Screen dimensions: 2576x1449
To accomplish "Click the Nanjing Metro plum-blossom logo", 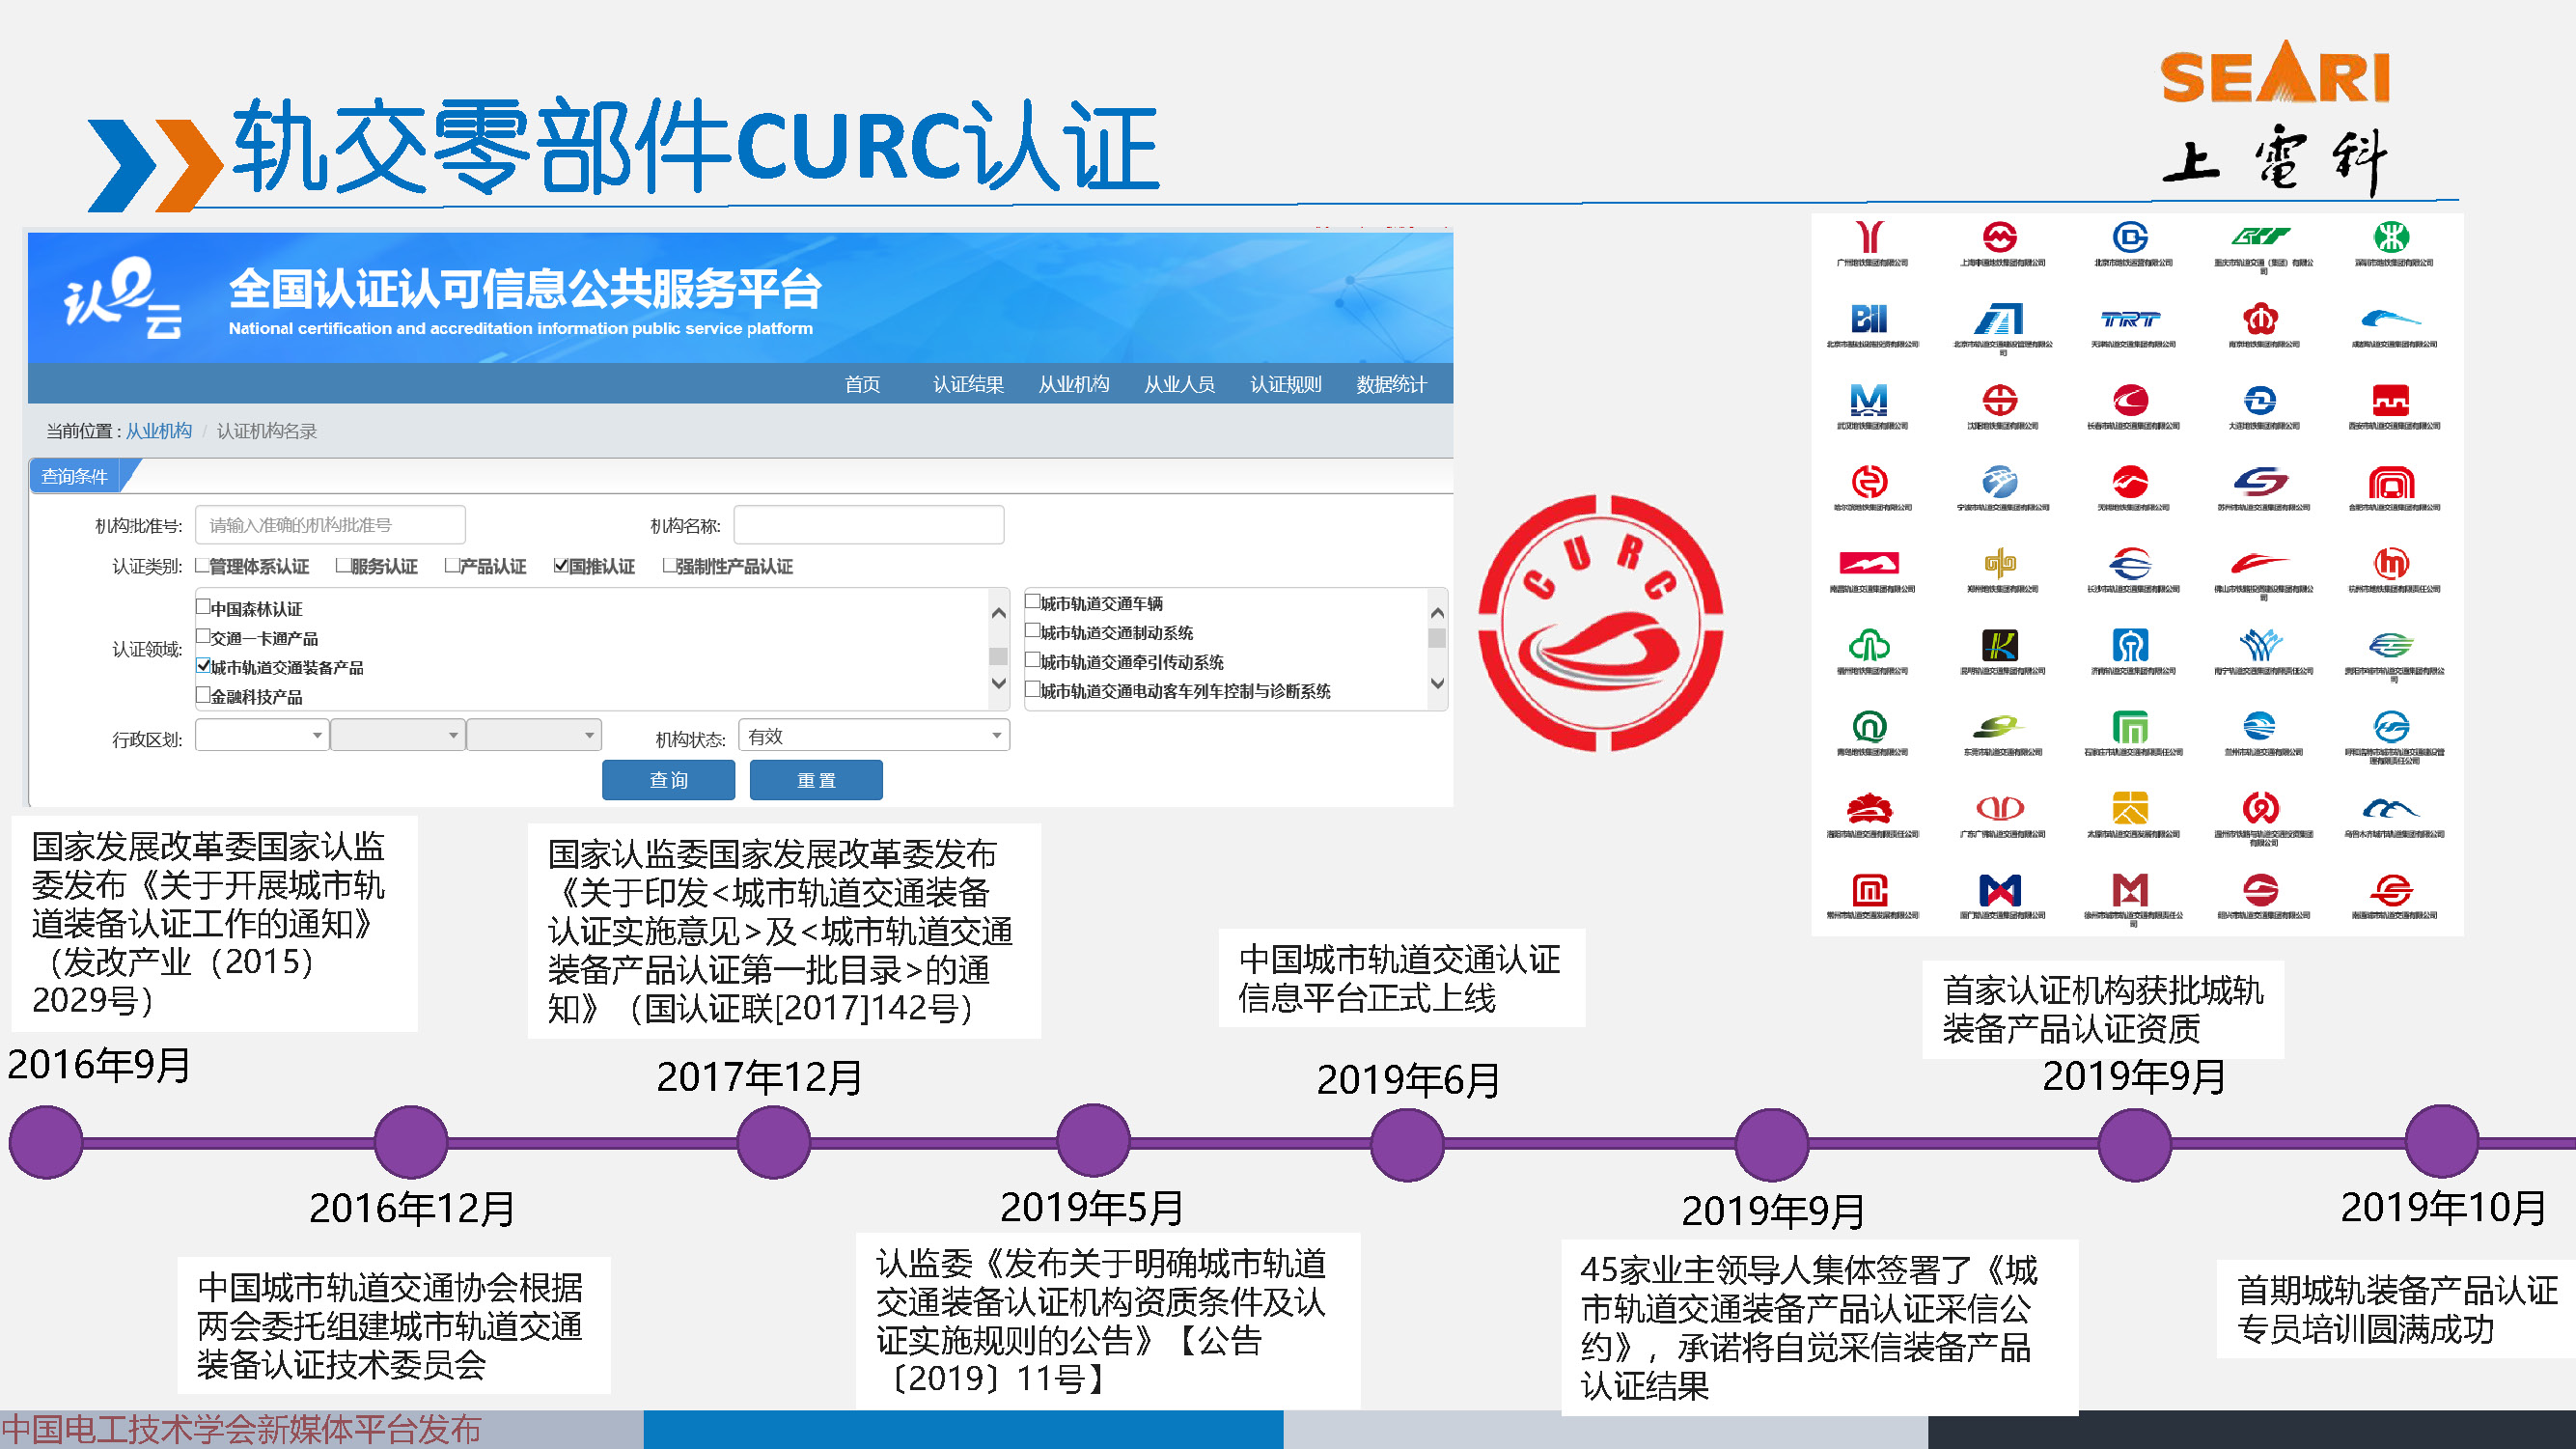I will 2261,319.
